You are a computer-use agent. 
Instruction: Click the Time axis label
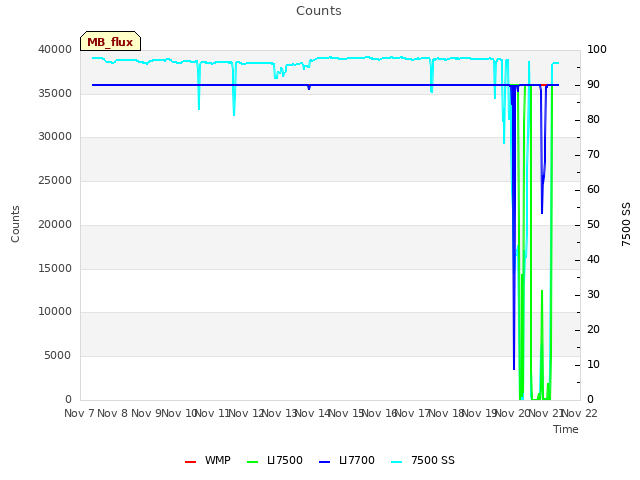pyautogui.click(x=566, y=429)
